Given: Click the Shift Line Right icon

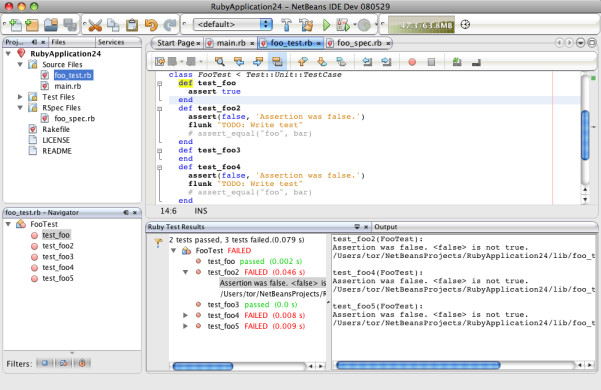Looking at the screenshot, I should coord(386,62).
